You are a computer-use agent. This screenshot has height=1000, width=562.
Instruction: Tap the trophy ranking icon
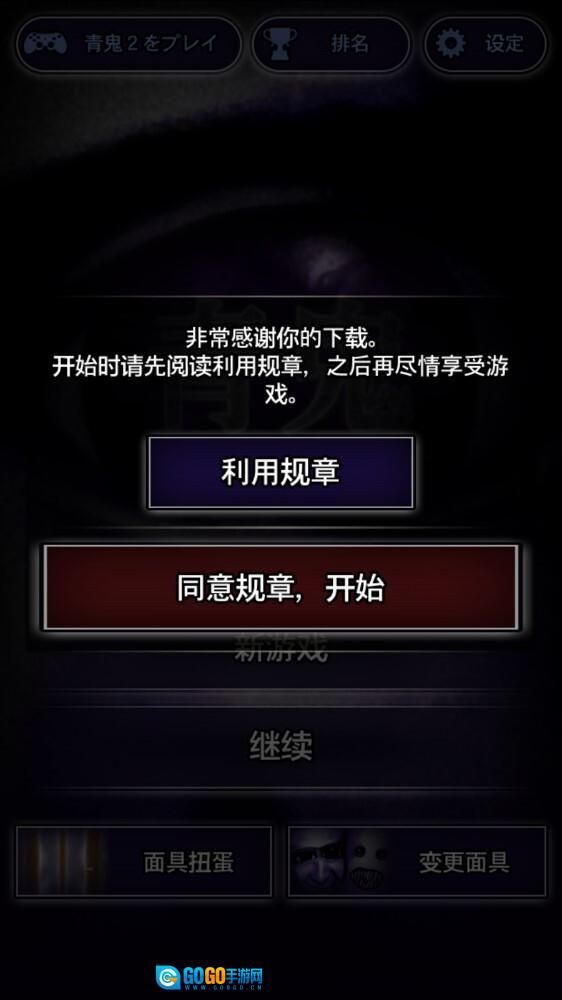(279, 43)
